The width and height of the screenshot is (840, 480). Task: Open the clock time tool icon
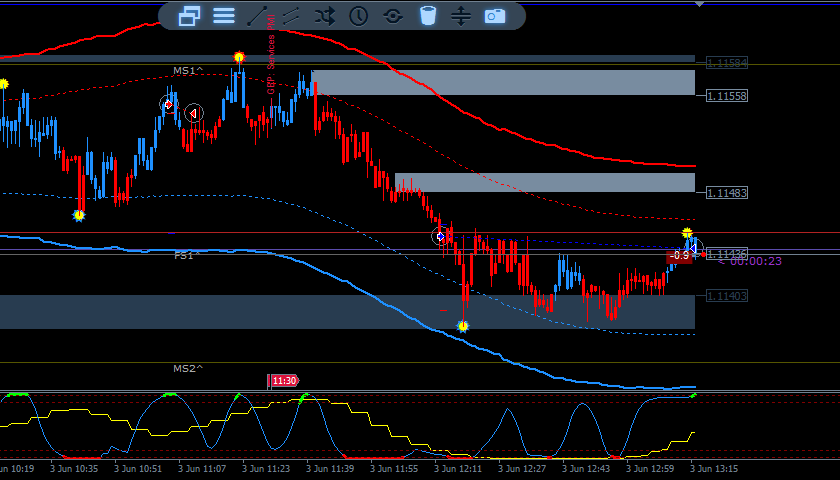point(358,16)
